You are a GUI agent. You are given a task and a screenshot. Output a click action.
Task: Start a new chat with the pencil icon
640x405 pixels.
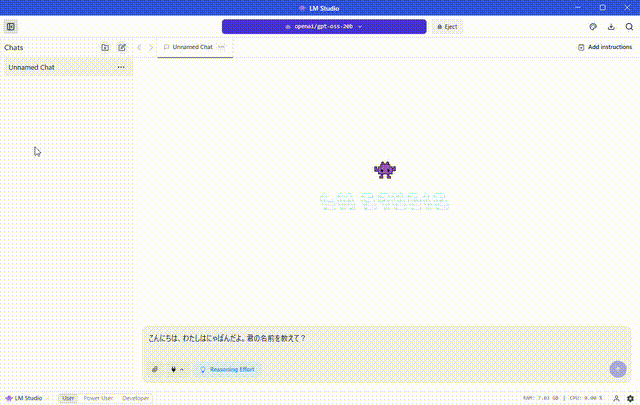pyautogui.click(x=122, y=47)
